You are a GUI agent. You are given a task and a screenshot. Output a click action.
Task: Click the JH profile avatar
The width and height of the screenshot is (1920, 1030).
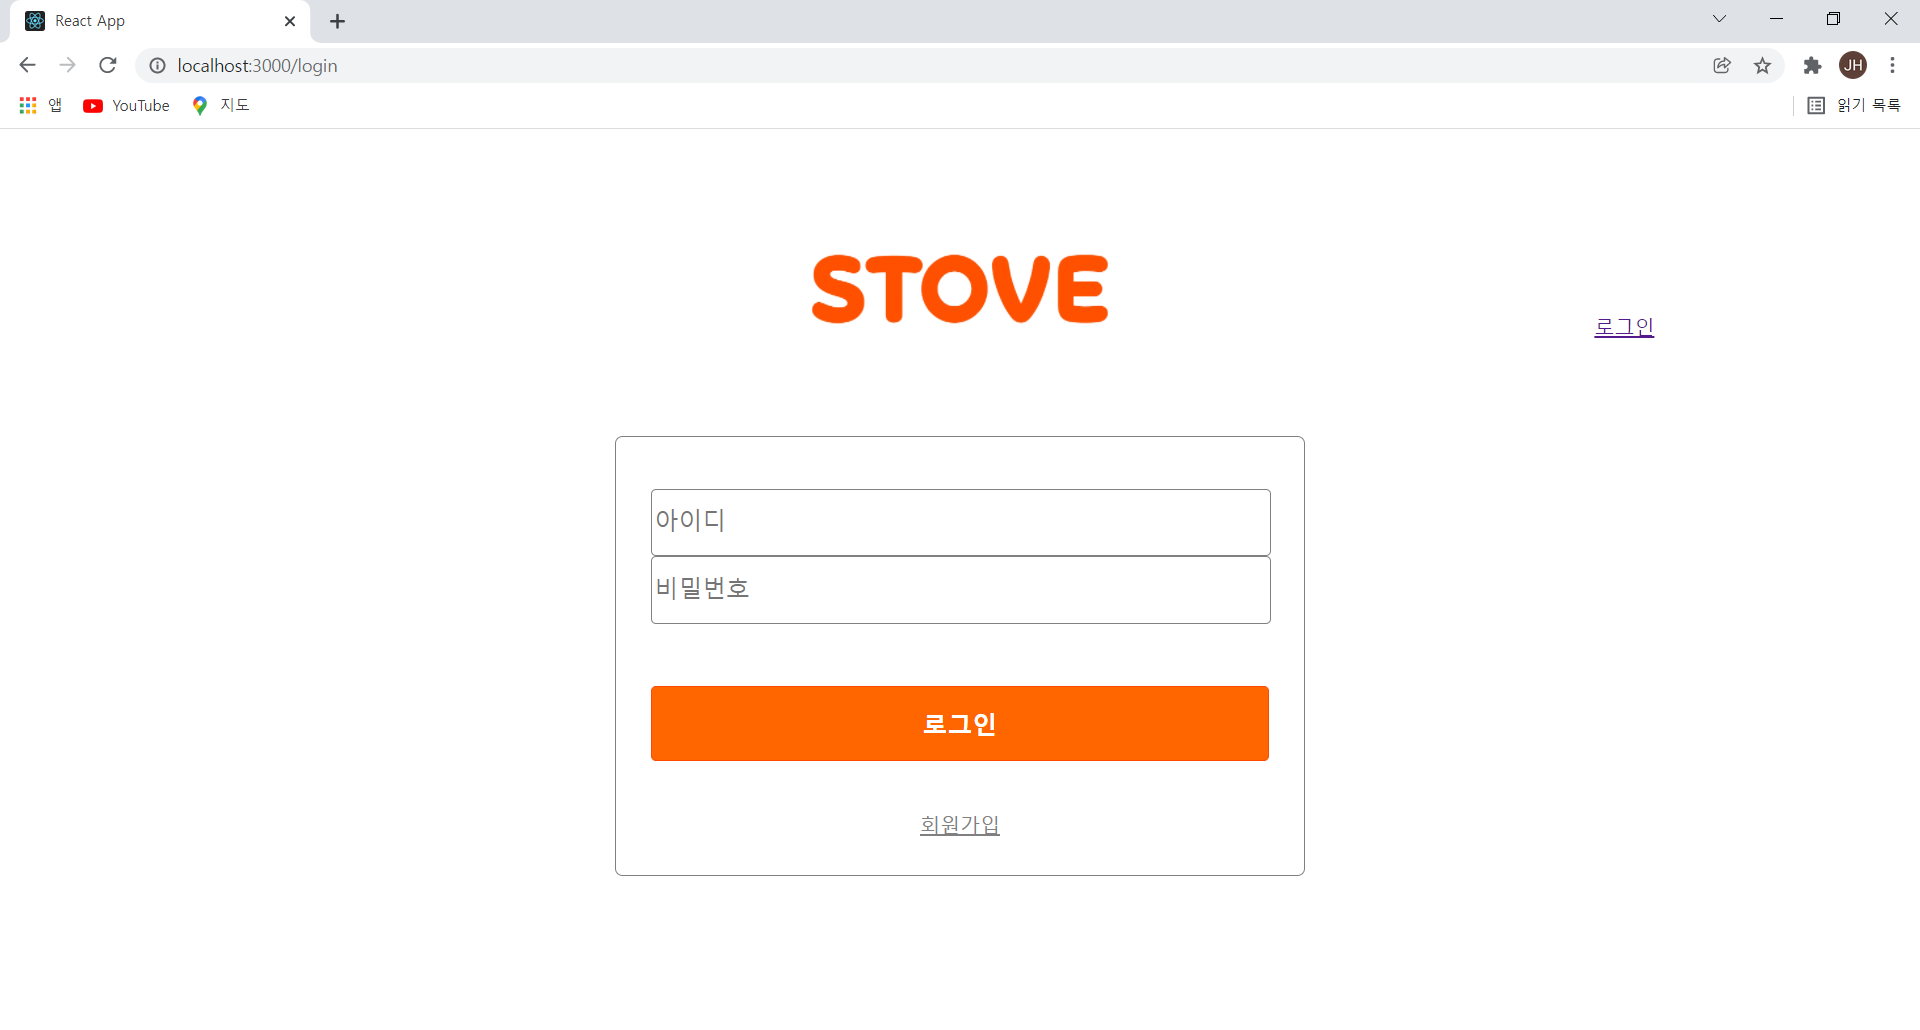point(1853,65)
